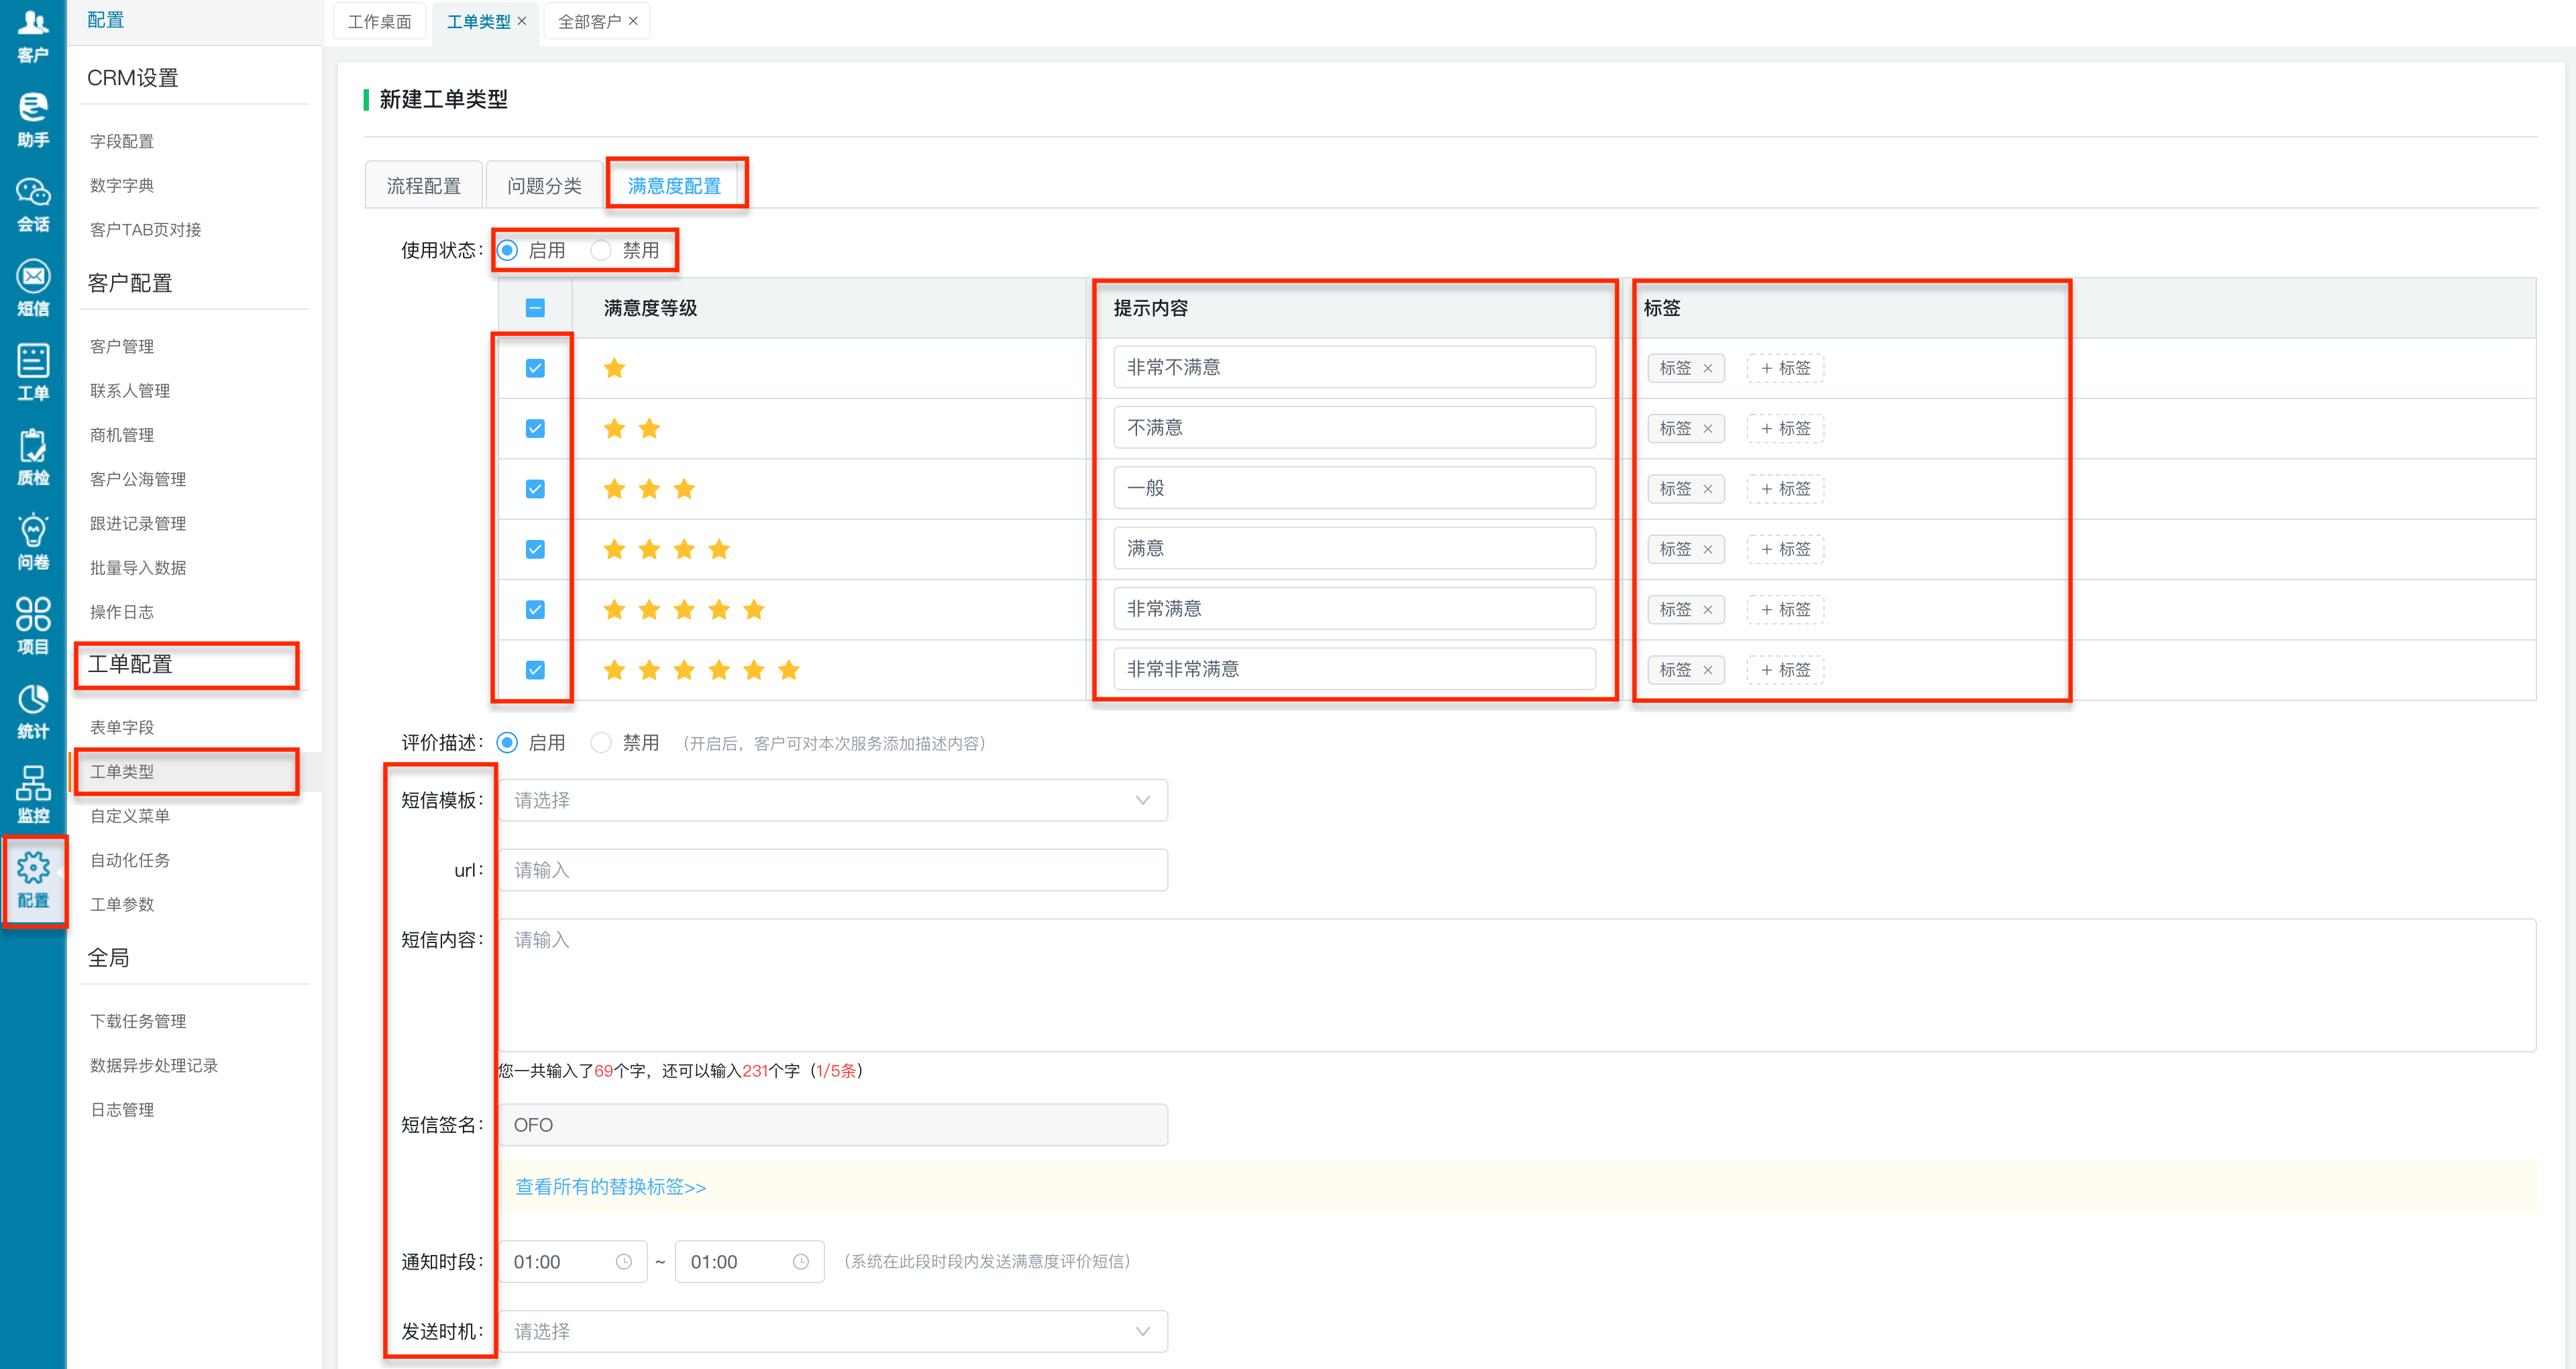Edit the 一般 prompt content field
This screenshot has height=1369, width=2576.
1354,488
